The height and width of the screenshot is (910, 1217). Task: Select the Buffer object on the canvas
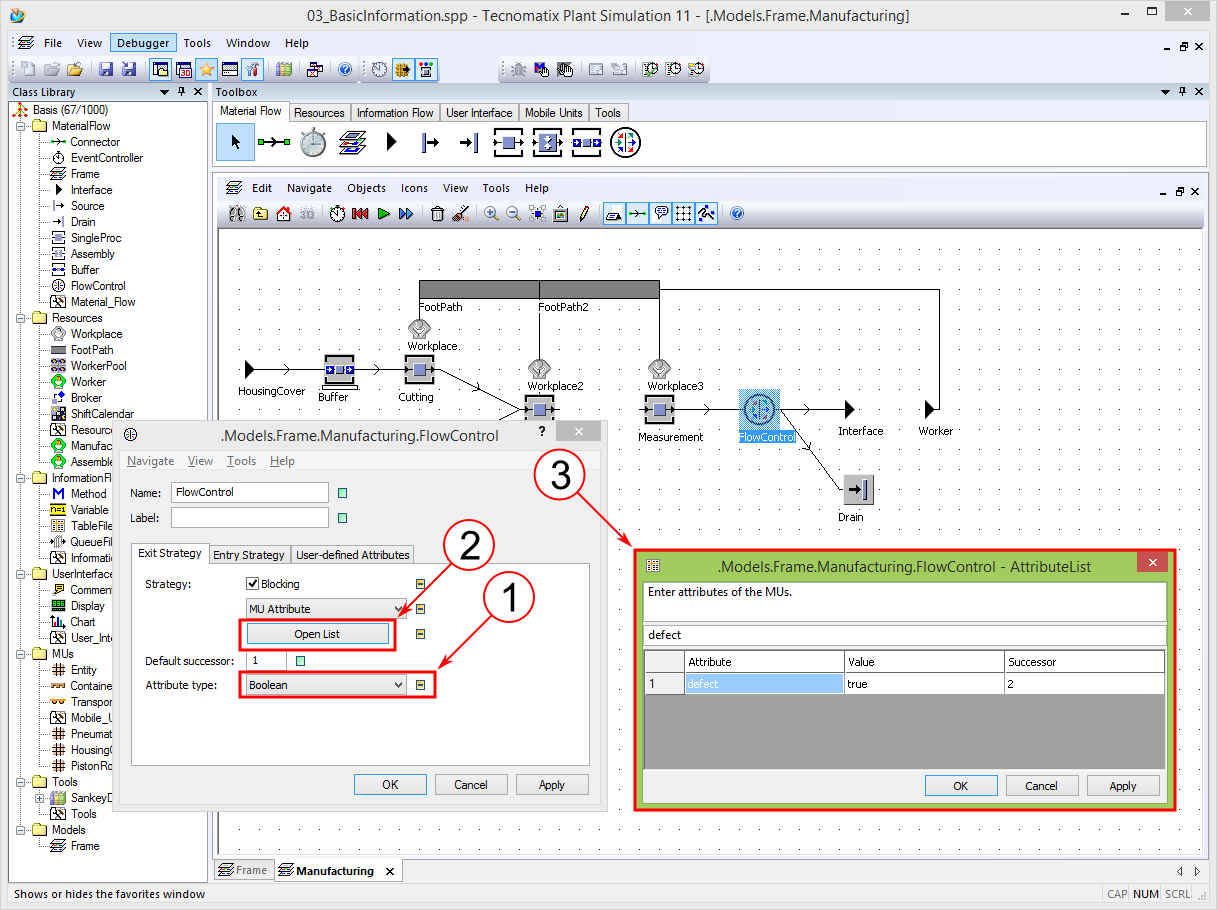tap(339, 370)
